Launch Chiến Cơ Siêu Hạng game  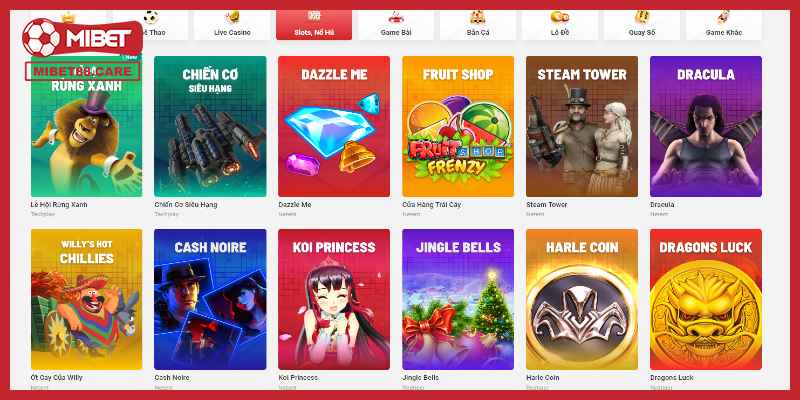point(210,126)
